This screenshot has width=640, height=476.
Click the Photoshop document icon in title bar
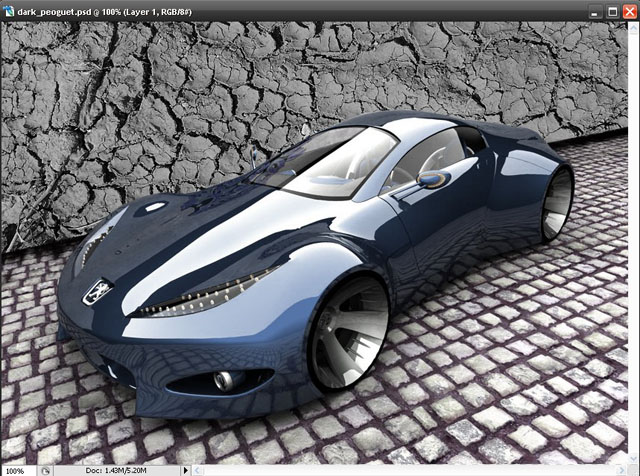tap(8, 11)
